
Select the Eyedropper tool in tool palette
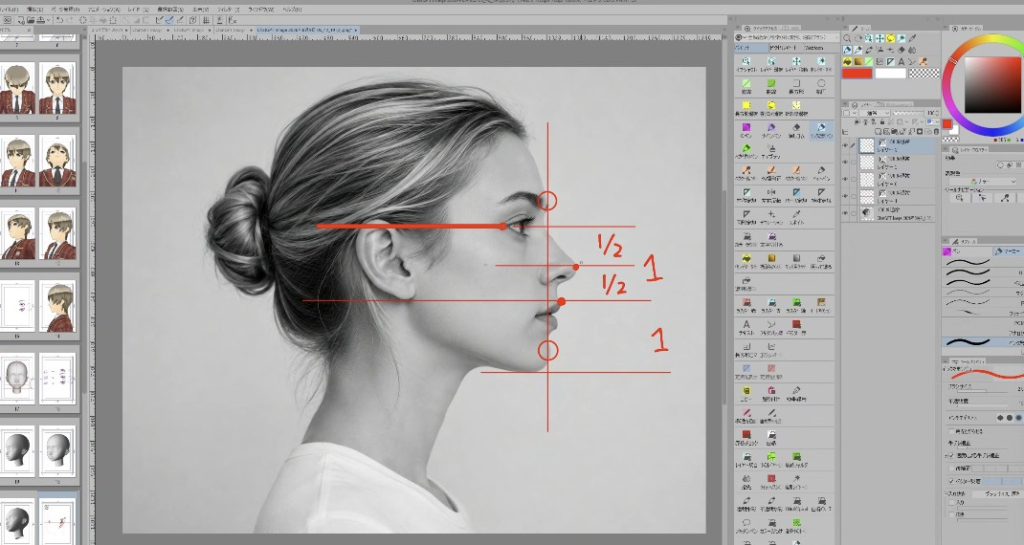[913, 39]
